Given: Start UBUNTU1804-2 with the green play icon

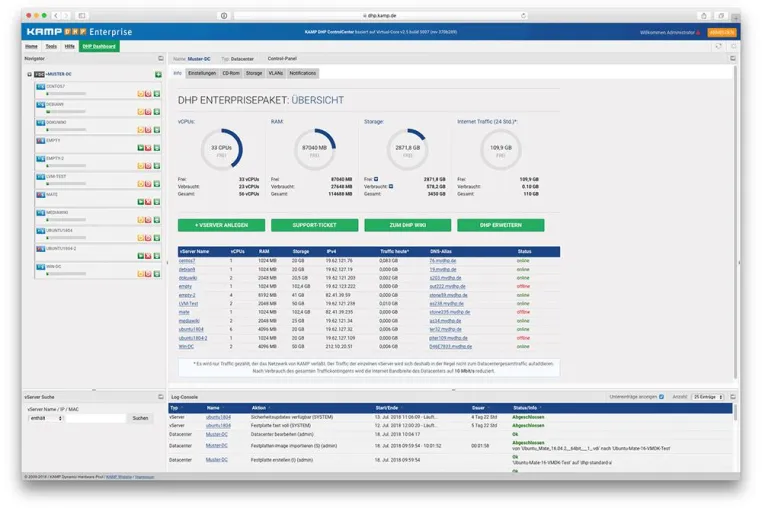Looking at the screenshot, I should coord(140,256).
